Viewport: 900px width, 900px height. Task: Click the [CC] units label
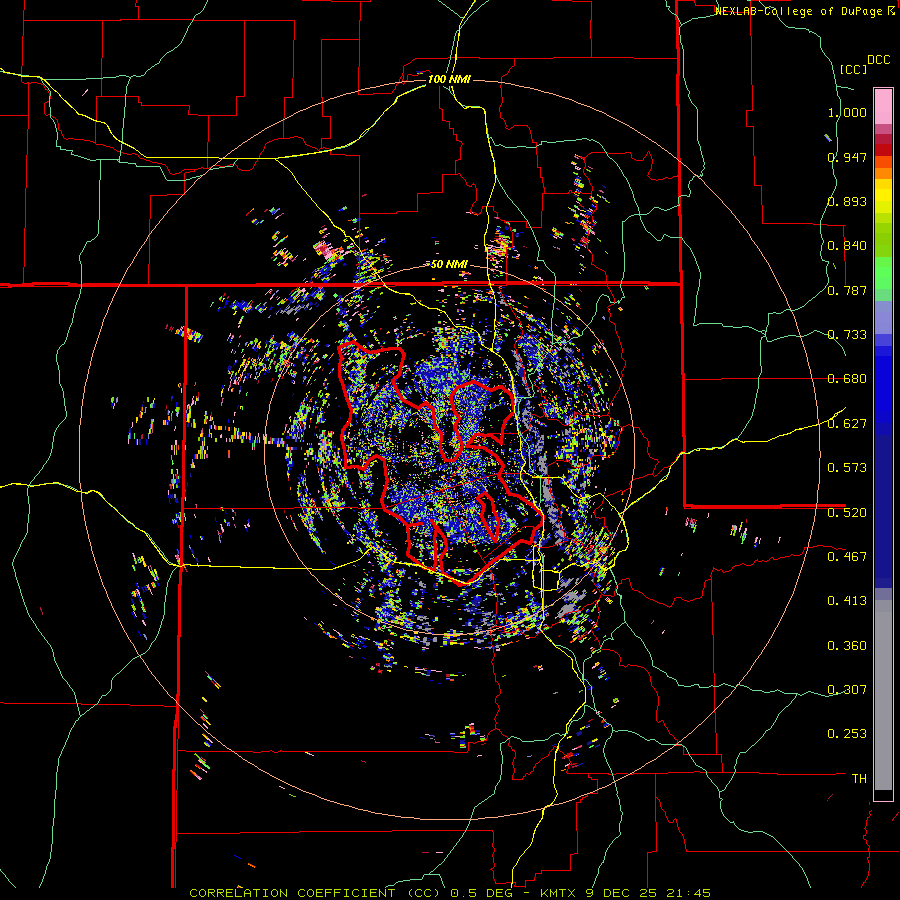point(853,69)
